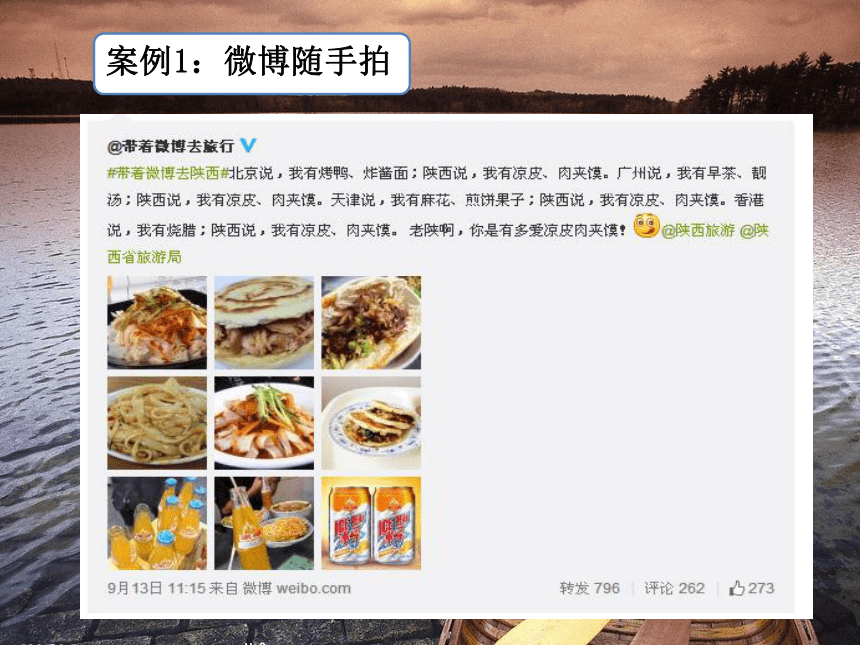Open the red chili liangpi photo
Screen dimensions: 860x645
(x=157, y=322)
